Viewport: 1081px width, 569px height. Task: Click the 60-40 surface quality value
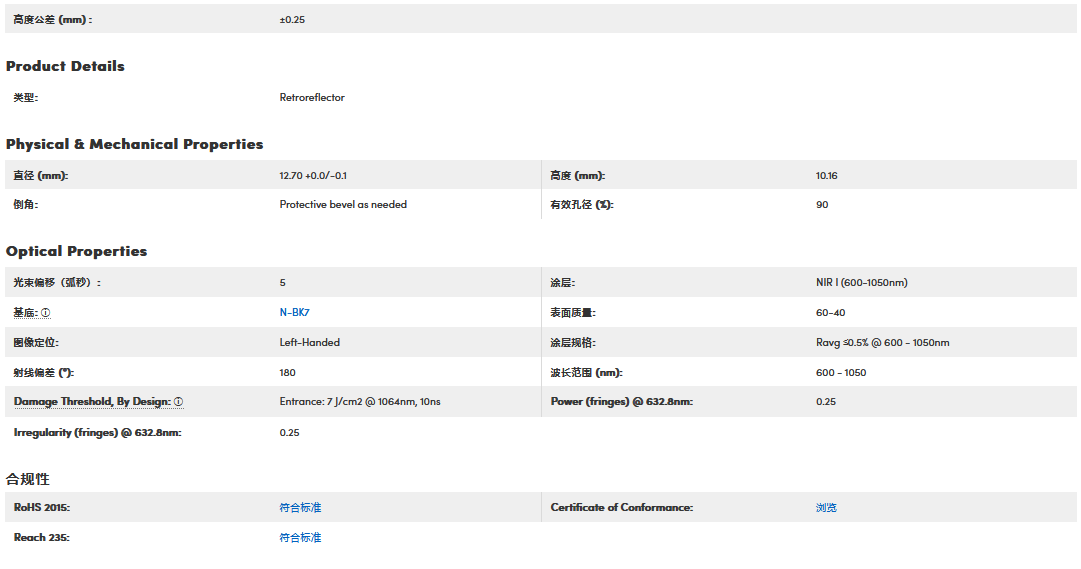[830, 313]
